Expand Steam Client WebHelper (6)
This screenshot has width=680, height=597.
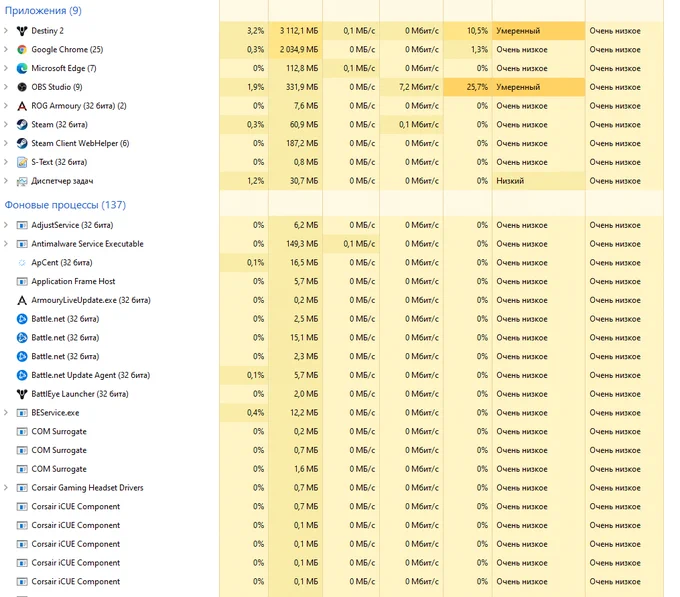coord(6,143)
